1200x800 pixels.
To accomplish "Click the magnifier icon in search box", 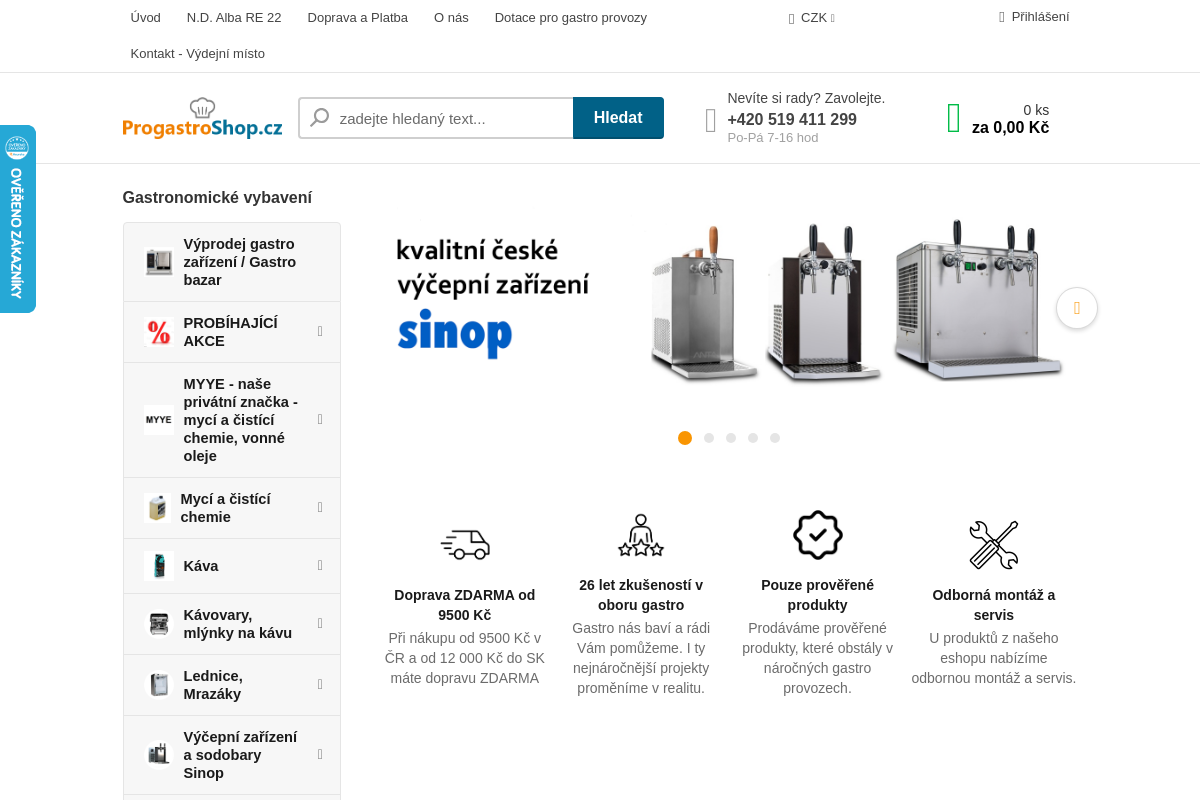I will [x=320, y=118].
